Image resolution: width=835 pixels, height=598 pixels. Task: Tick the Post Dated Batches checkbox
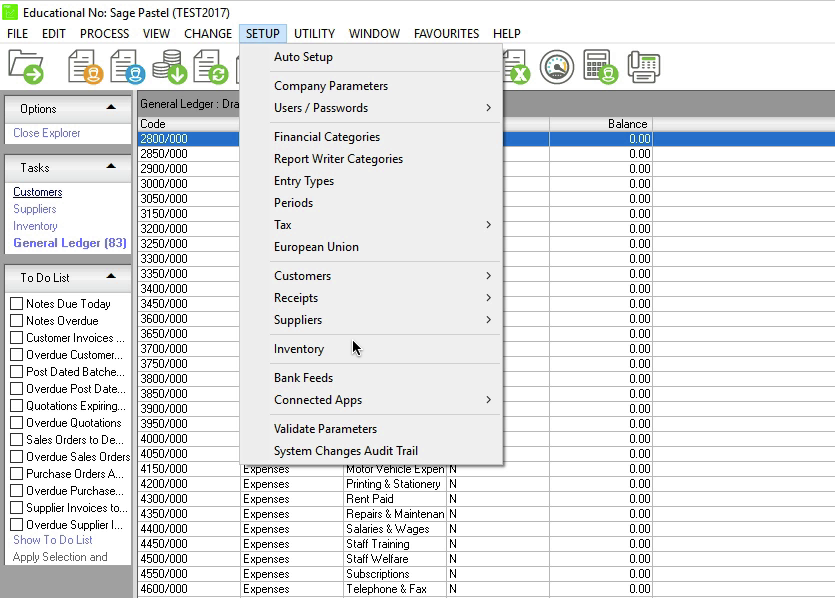pyautogui.click(x=16, y=372)
